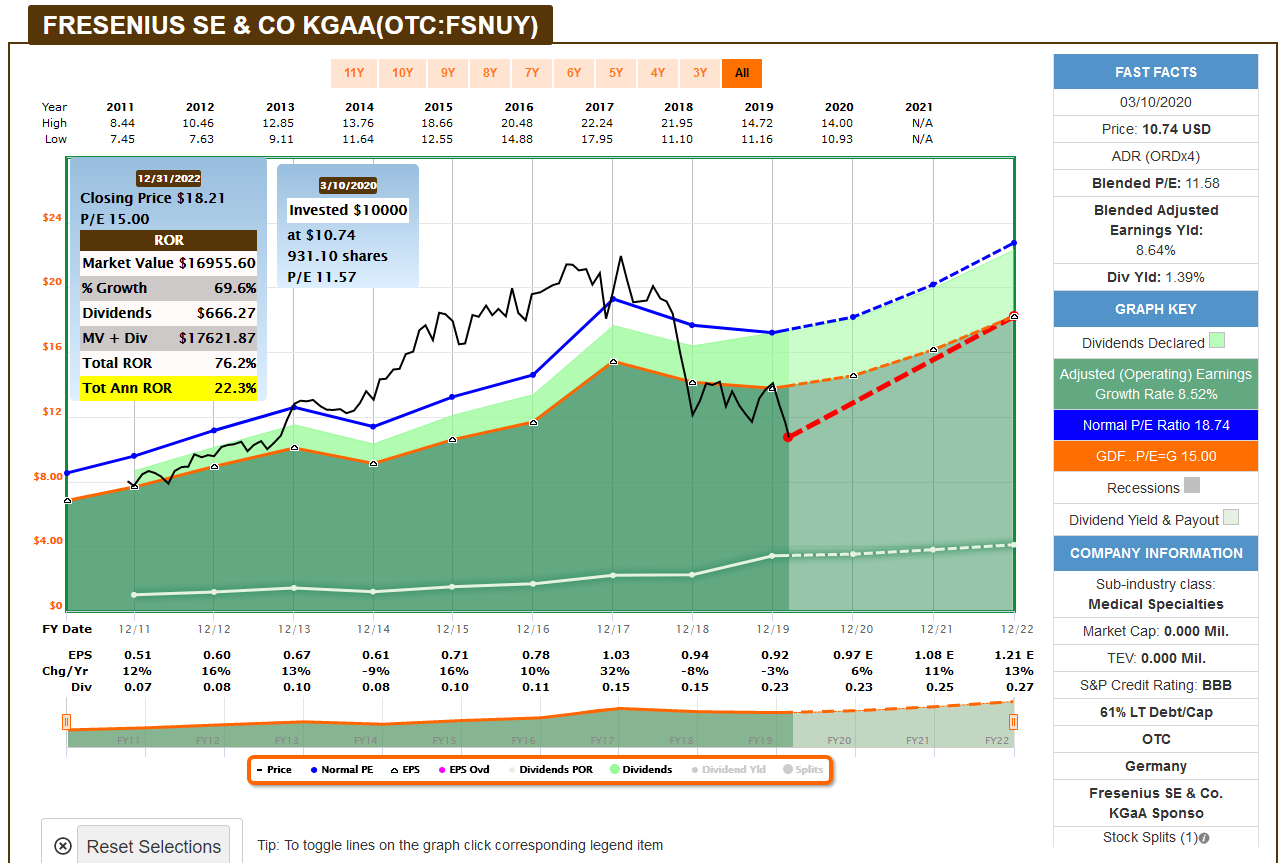Toggle the Price line in the legend

pos(274,770)
